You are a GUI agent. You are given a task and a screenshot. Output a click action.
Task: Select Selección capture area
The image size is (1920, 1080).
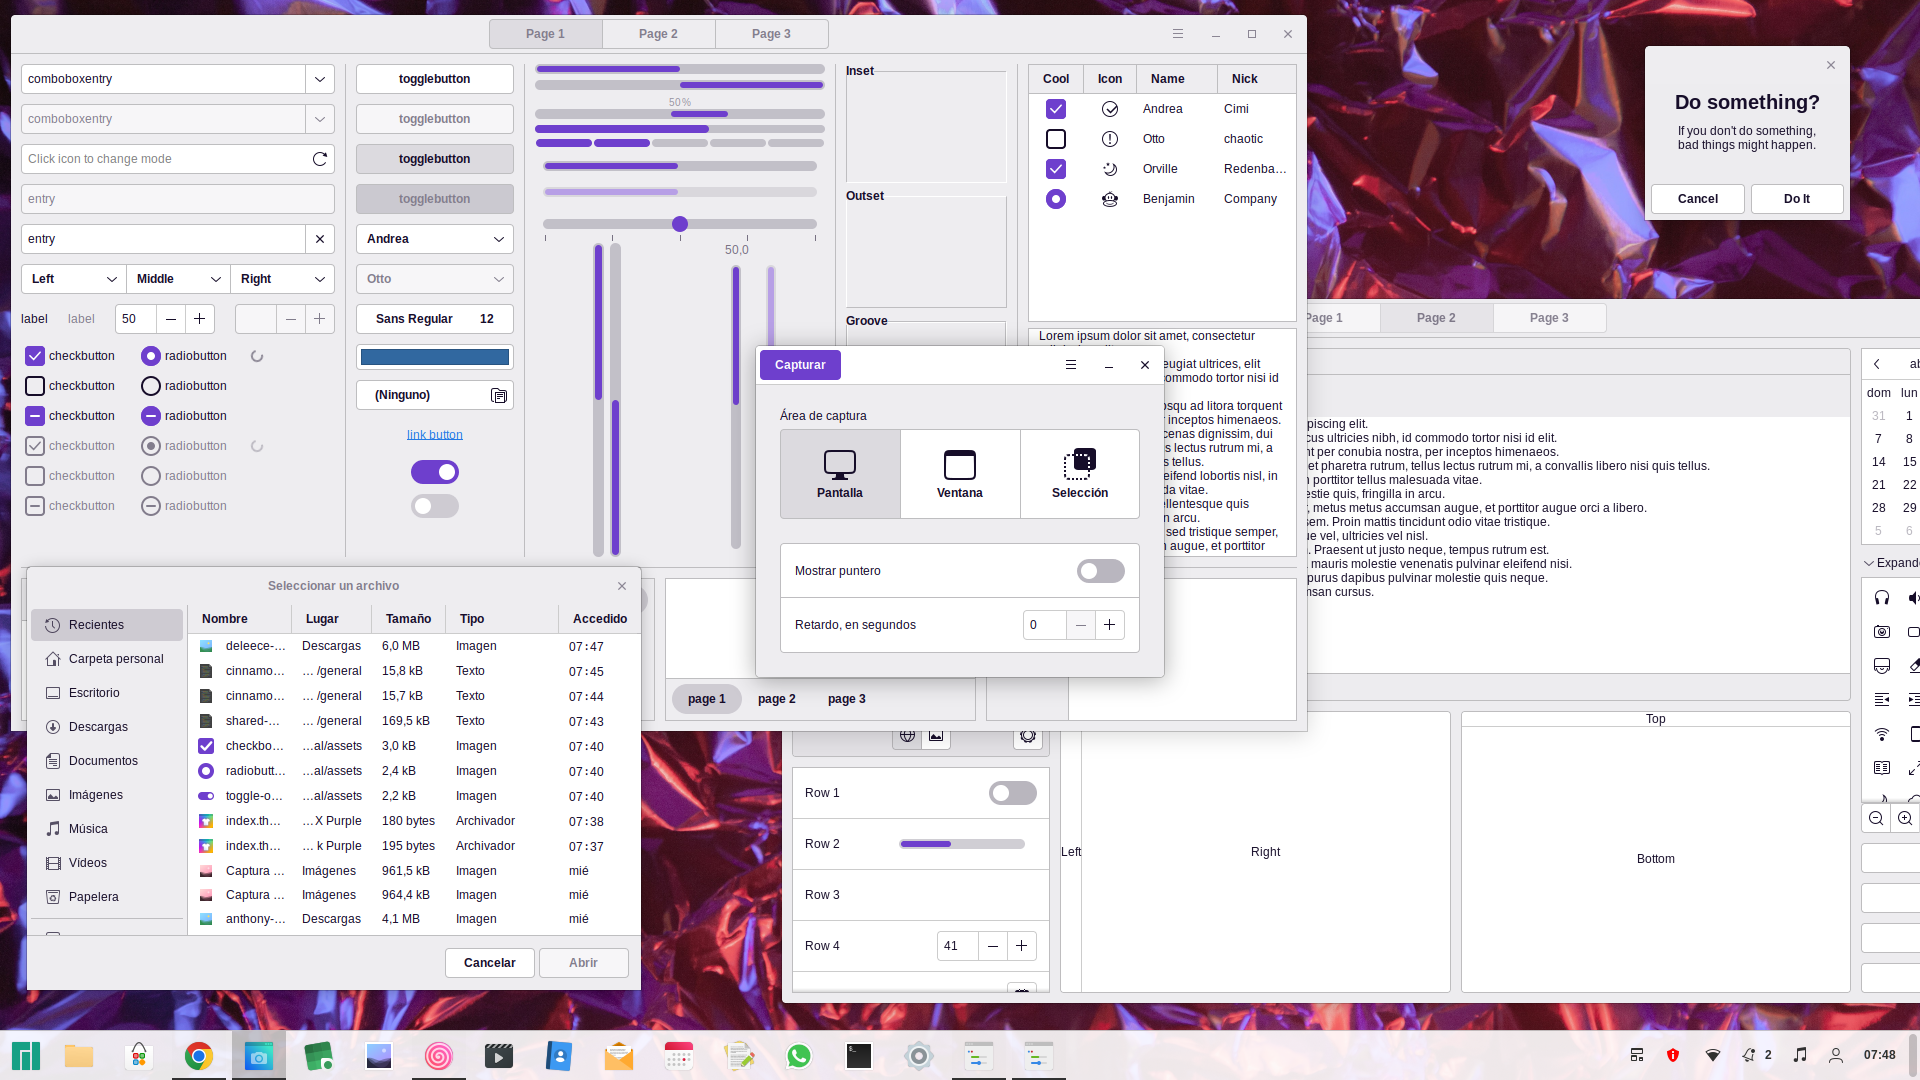[1080, 474]
